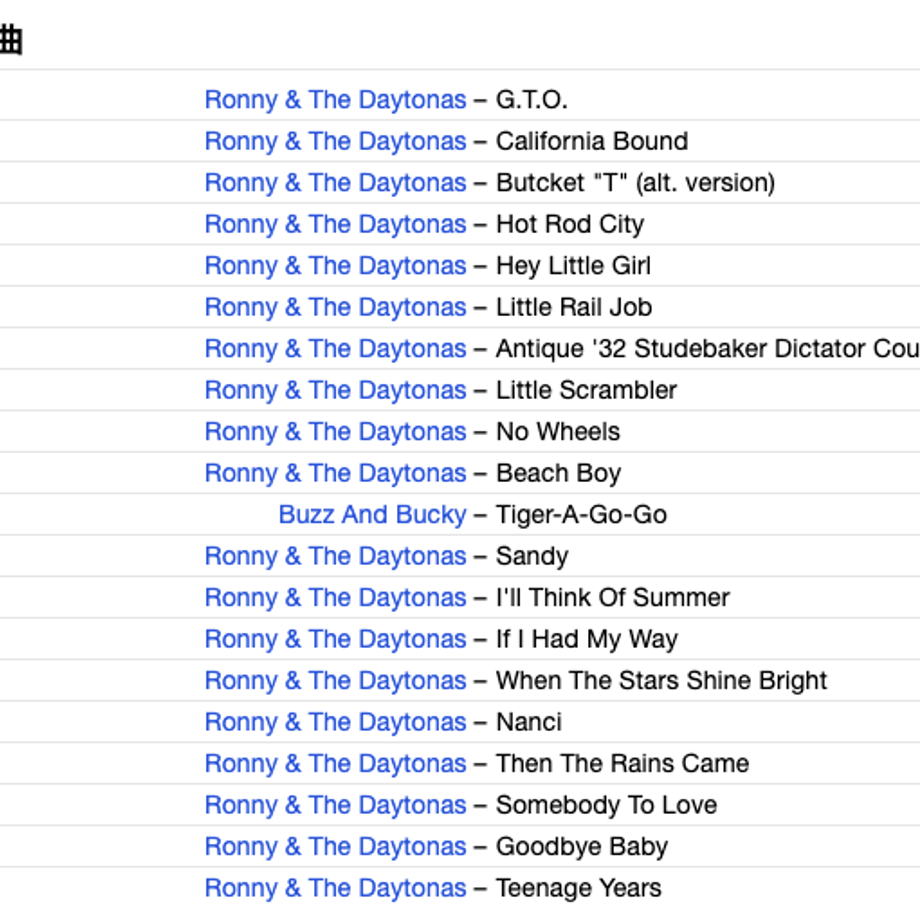Image resolution: width=920 pixels, height=920 pixels.
Task: Select the track title Teenage Years
Action: click(579, 888)
